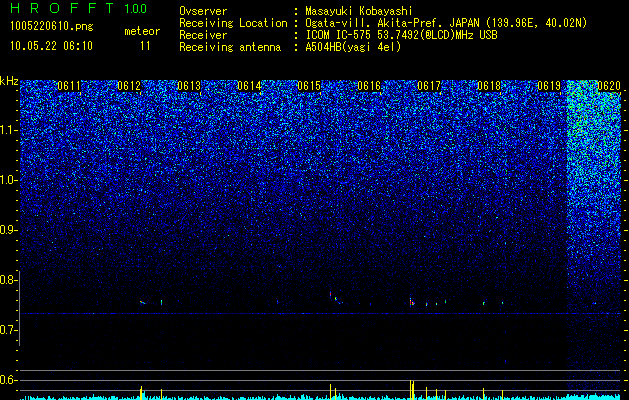Screen dimensions: 629x400
Task: Click the 0614 time marker
Action: (x=249, y=86)
